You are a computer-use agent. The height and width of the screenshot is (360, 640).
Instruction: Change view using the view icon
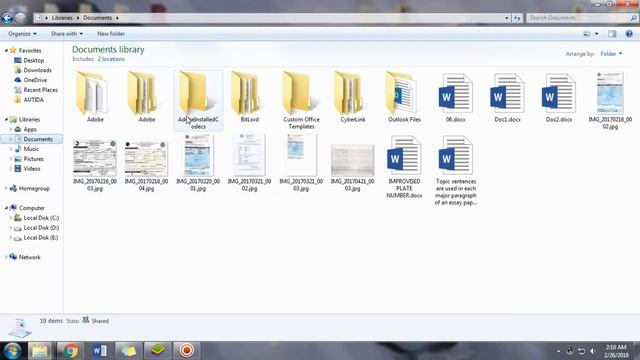click(x=587, y=34)
